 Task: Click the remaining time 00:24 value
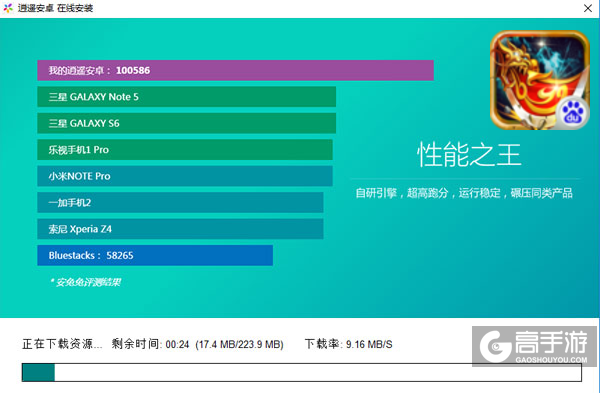pyautogui.click(x=178, y=344)
